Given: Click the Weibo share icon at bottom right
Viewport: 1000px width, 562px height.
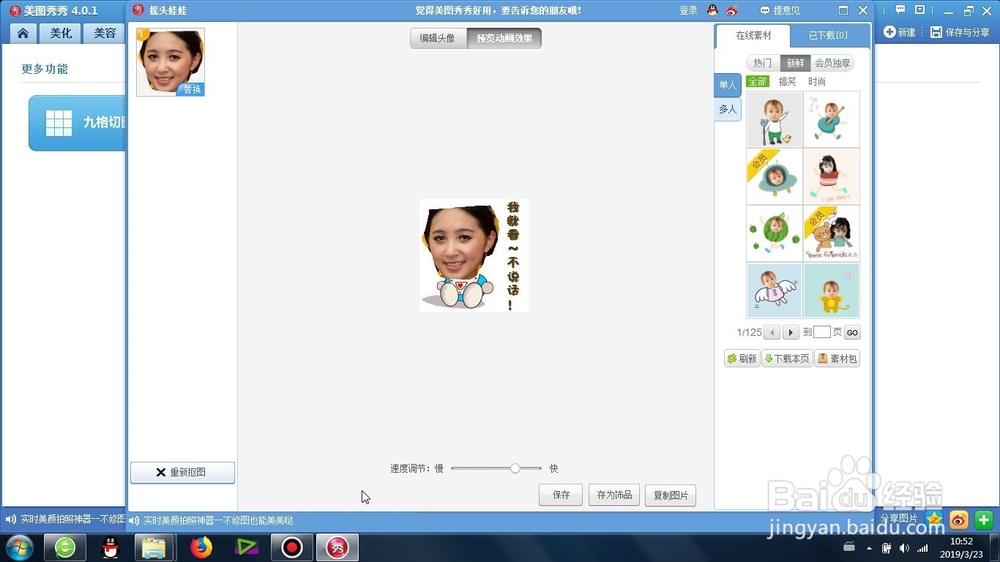Looking at the screenshot, I should 959,520.
